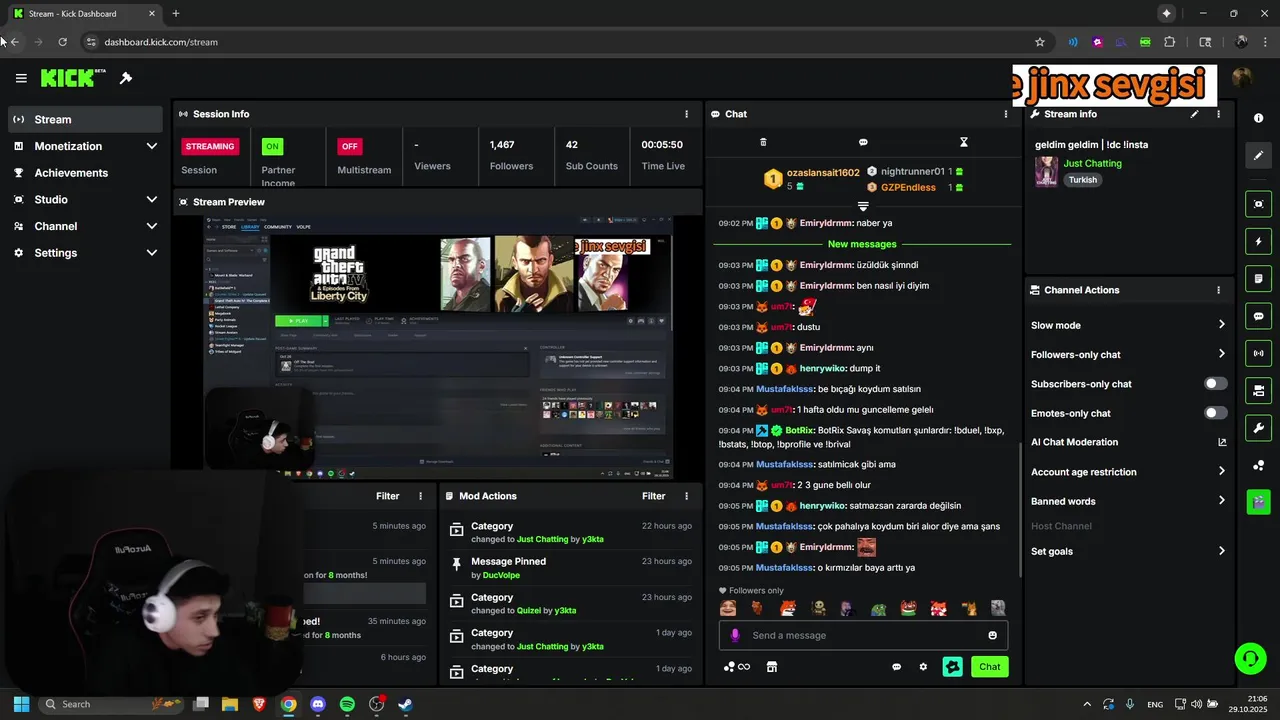Image resolution: width=1280 pixels, height=720 pixels.
Task: Open Followers-only chat options
Action: click(1128, 354)
